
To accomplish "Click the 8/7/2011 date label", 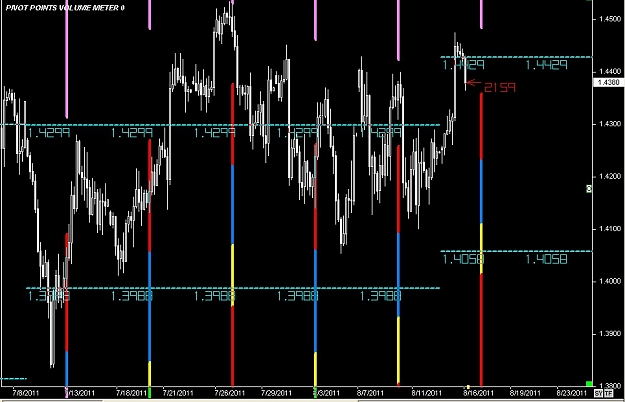I will click(370, 393).
